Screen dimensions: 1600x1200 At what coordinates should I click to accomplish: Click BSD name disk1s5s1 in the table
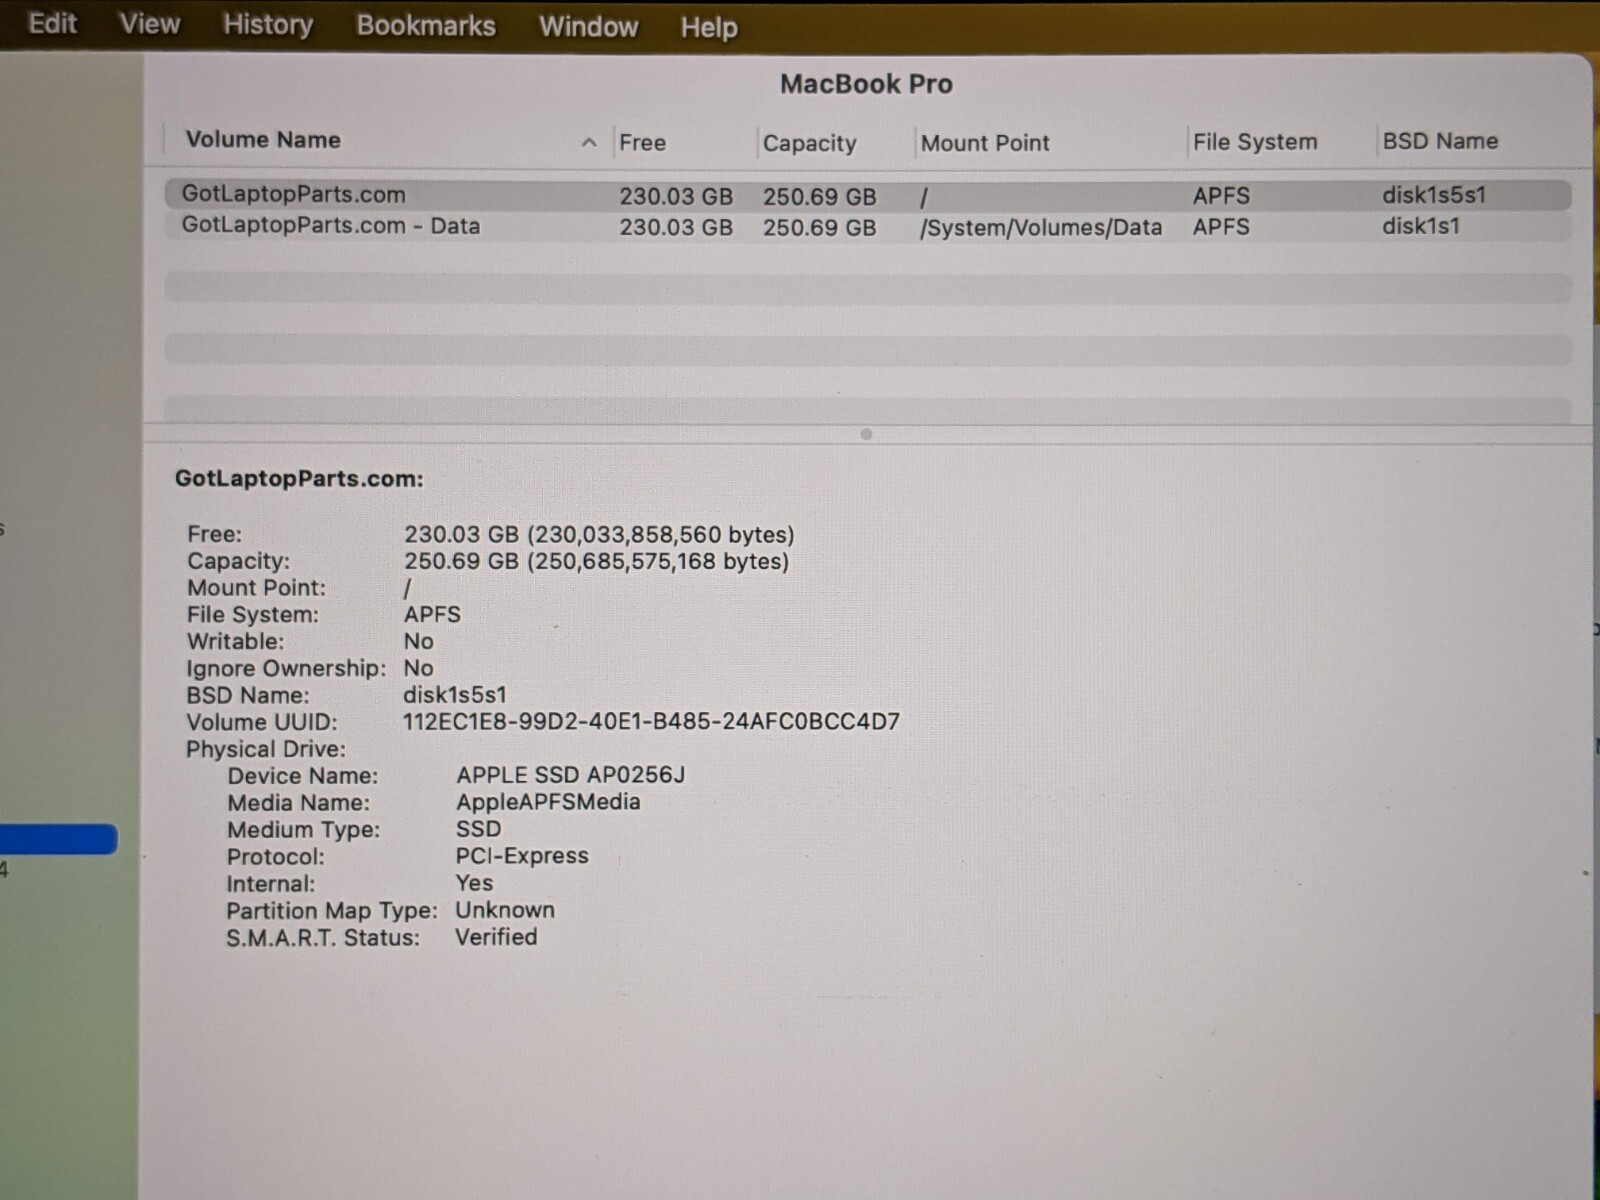(x=1434, y=195)
